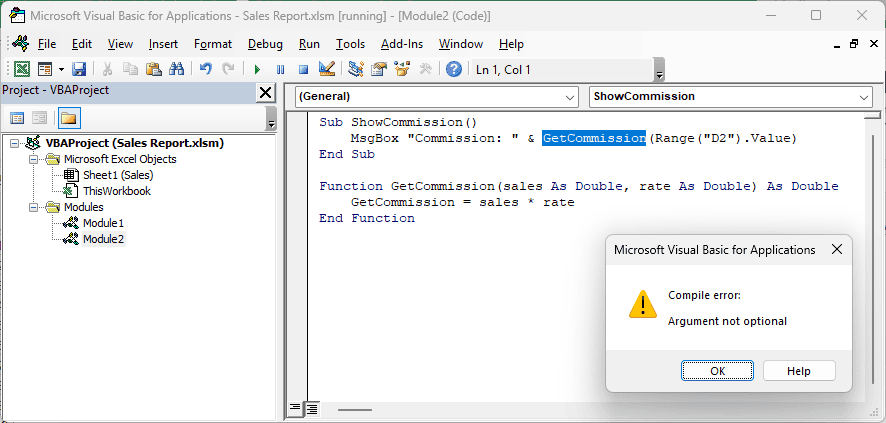Open the Properties Window toolbar icon
886x423 pixels.
[x=378, y=69]
